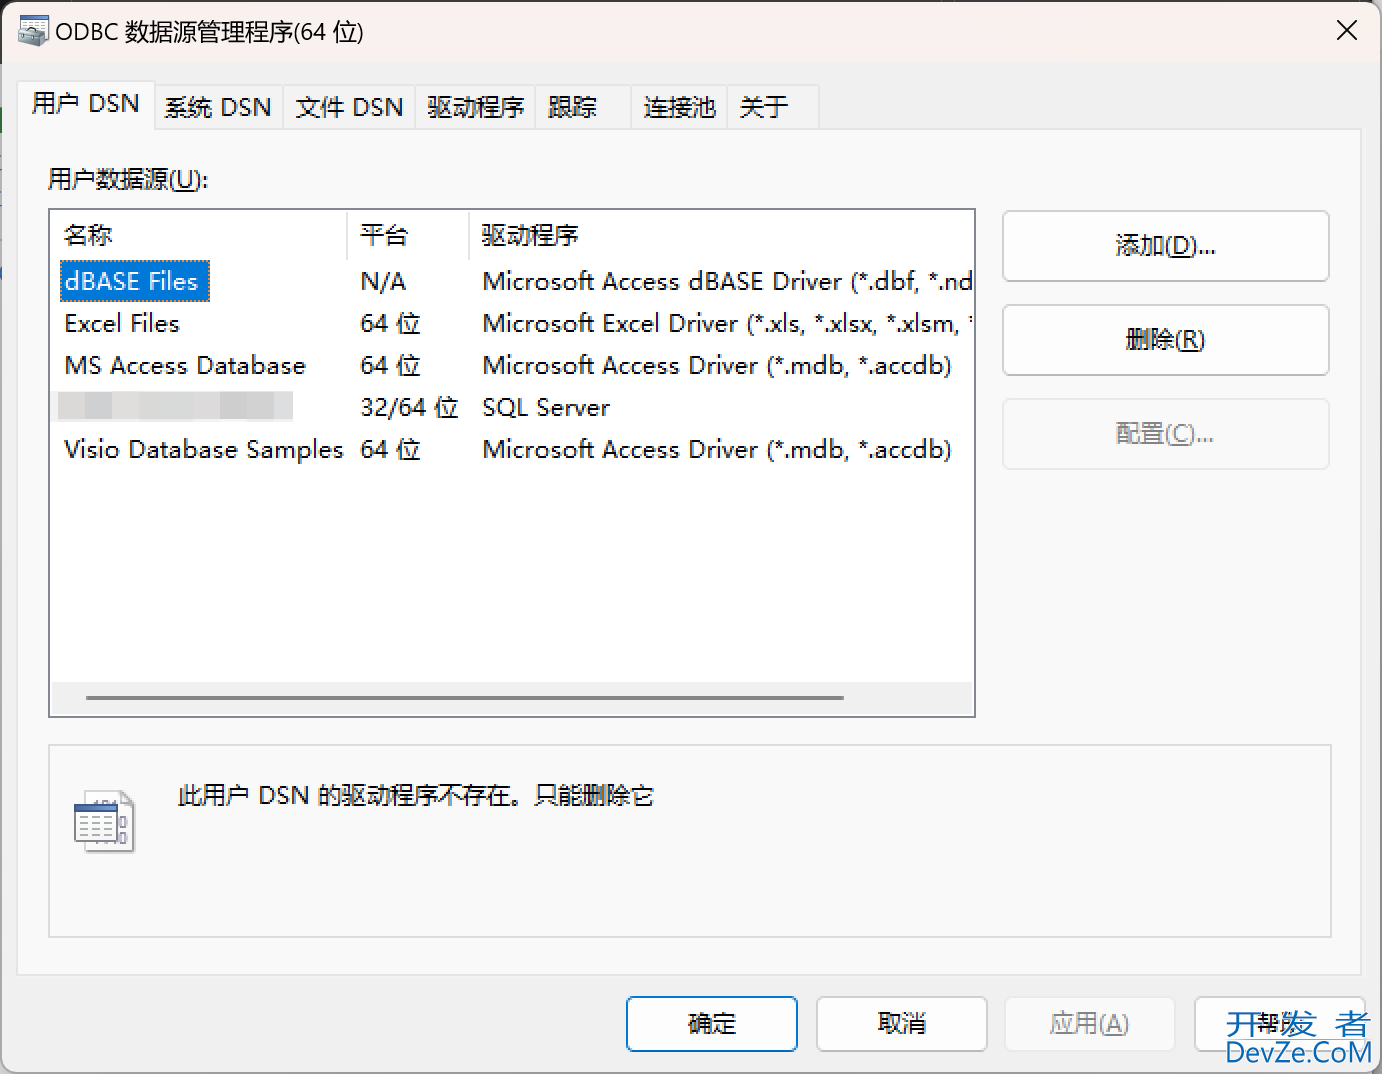Select the MS Access Database entry
Viewport: 1382px width, 1074px height.
click(x=185, y=366)
